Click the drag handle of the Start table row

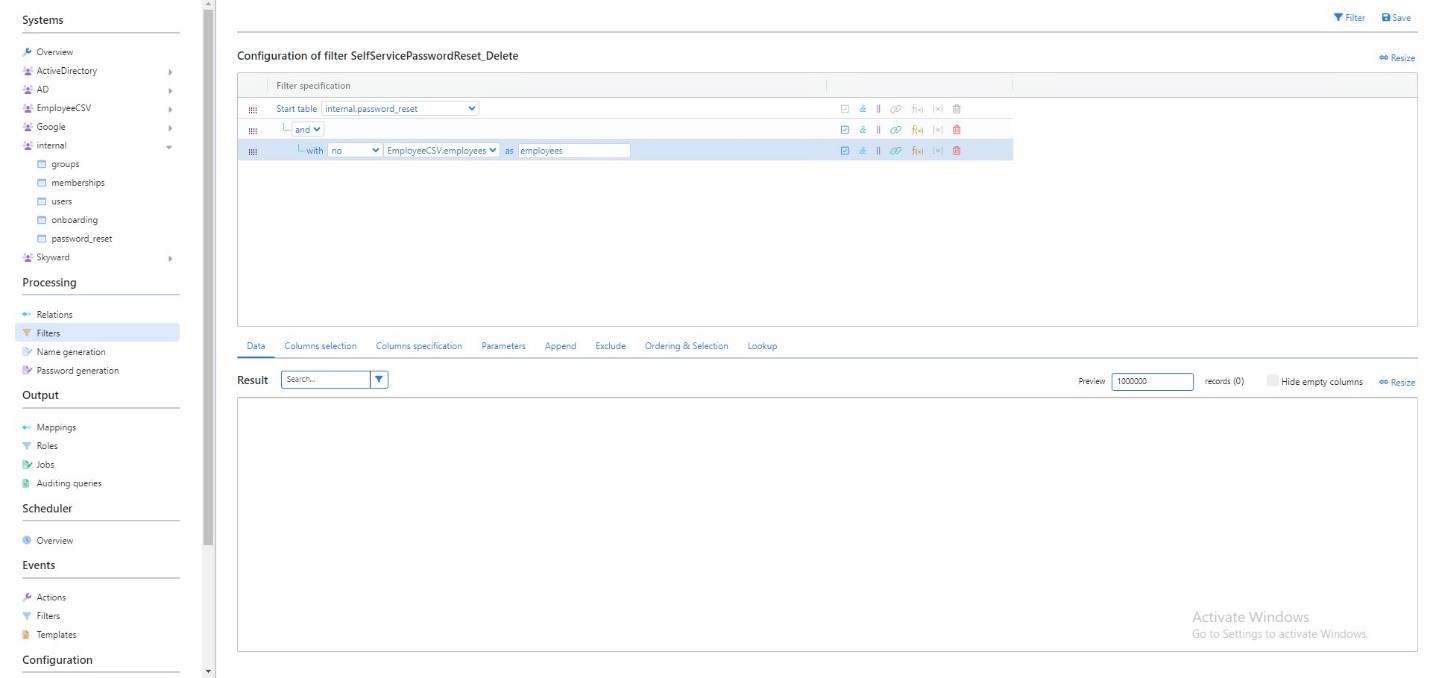(x=252, y=110)
